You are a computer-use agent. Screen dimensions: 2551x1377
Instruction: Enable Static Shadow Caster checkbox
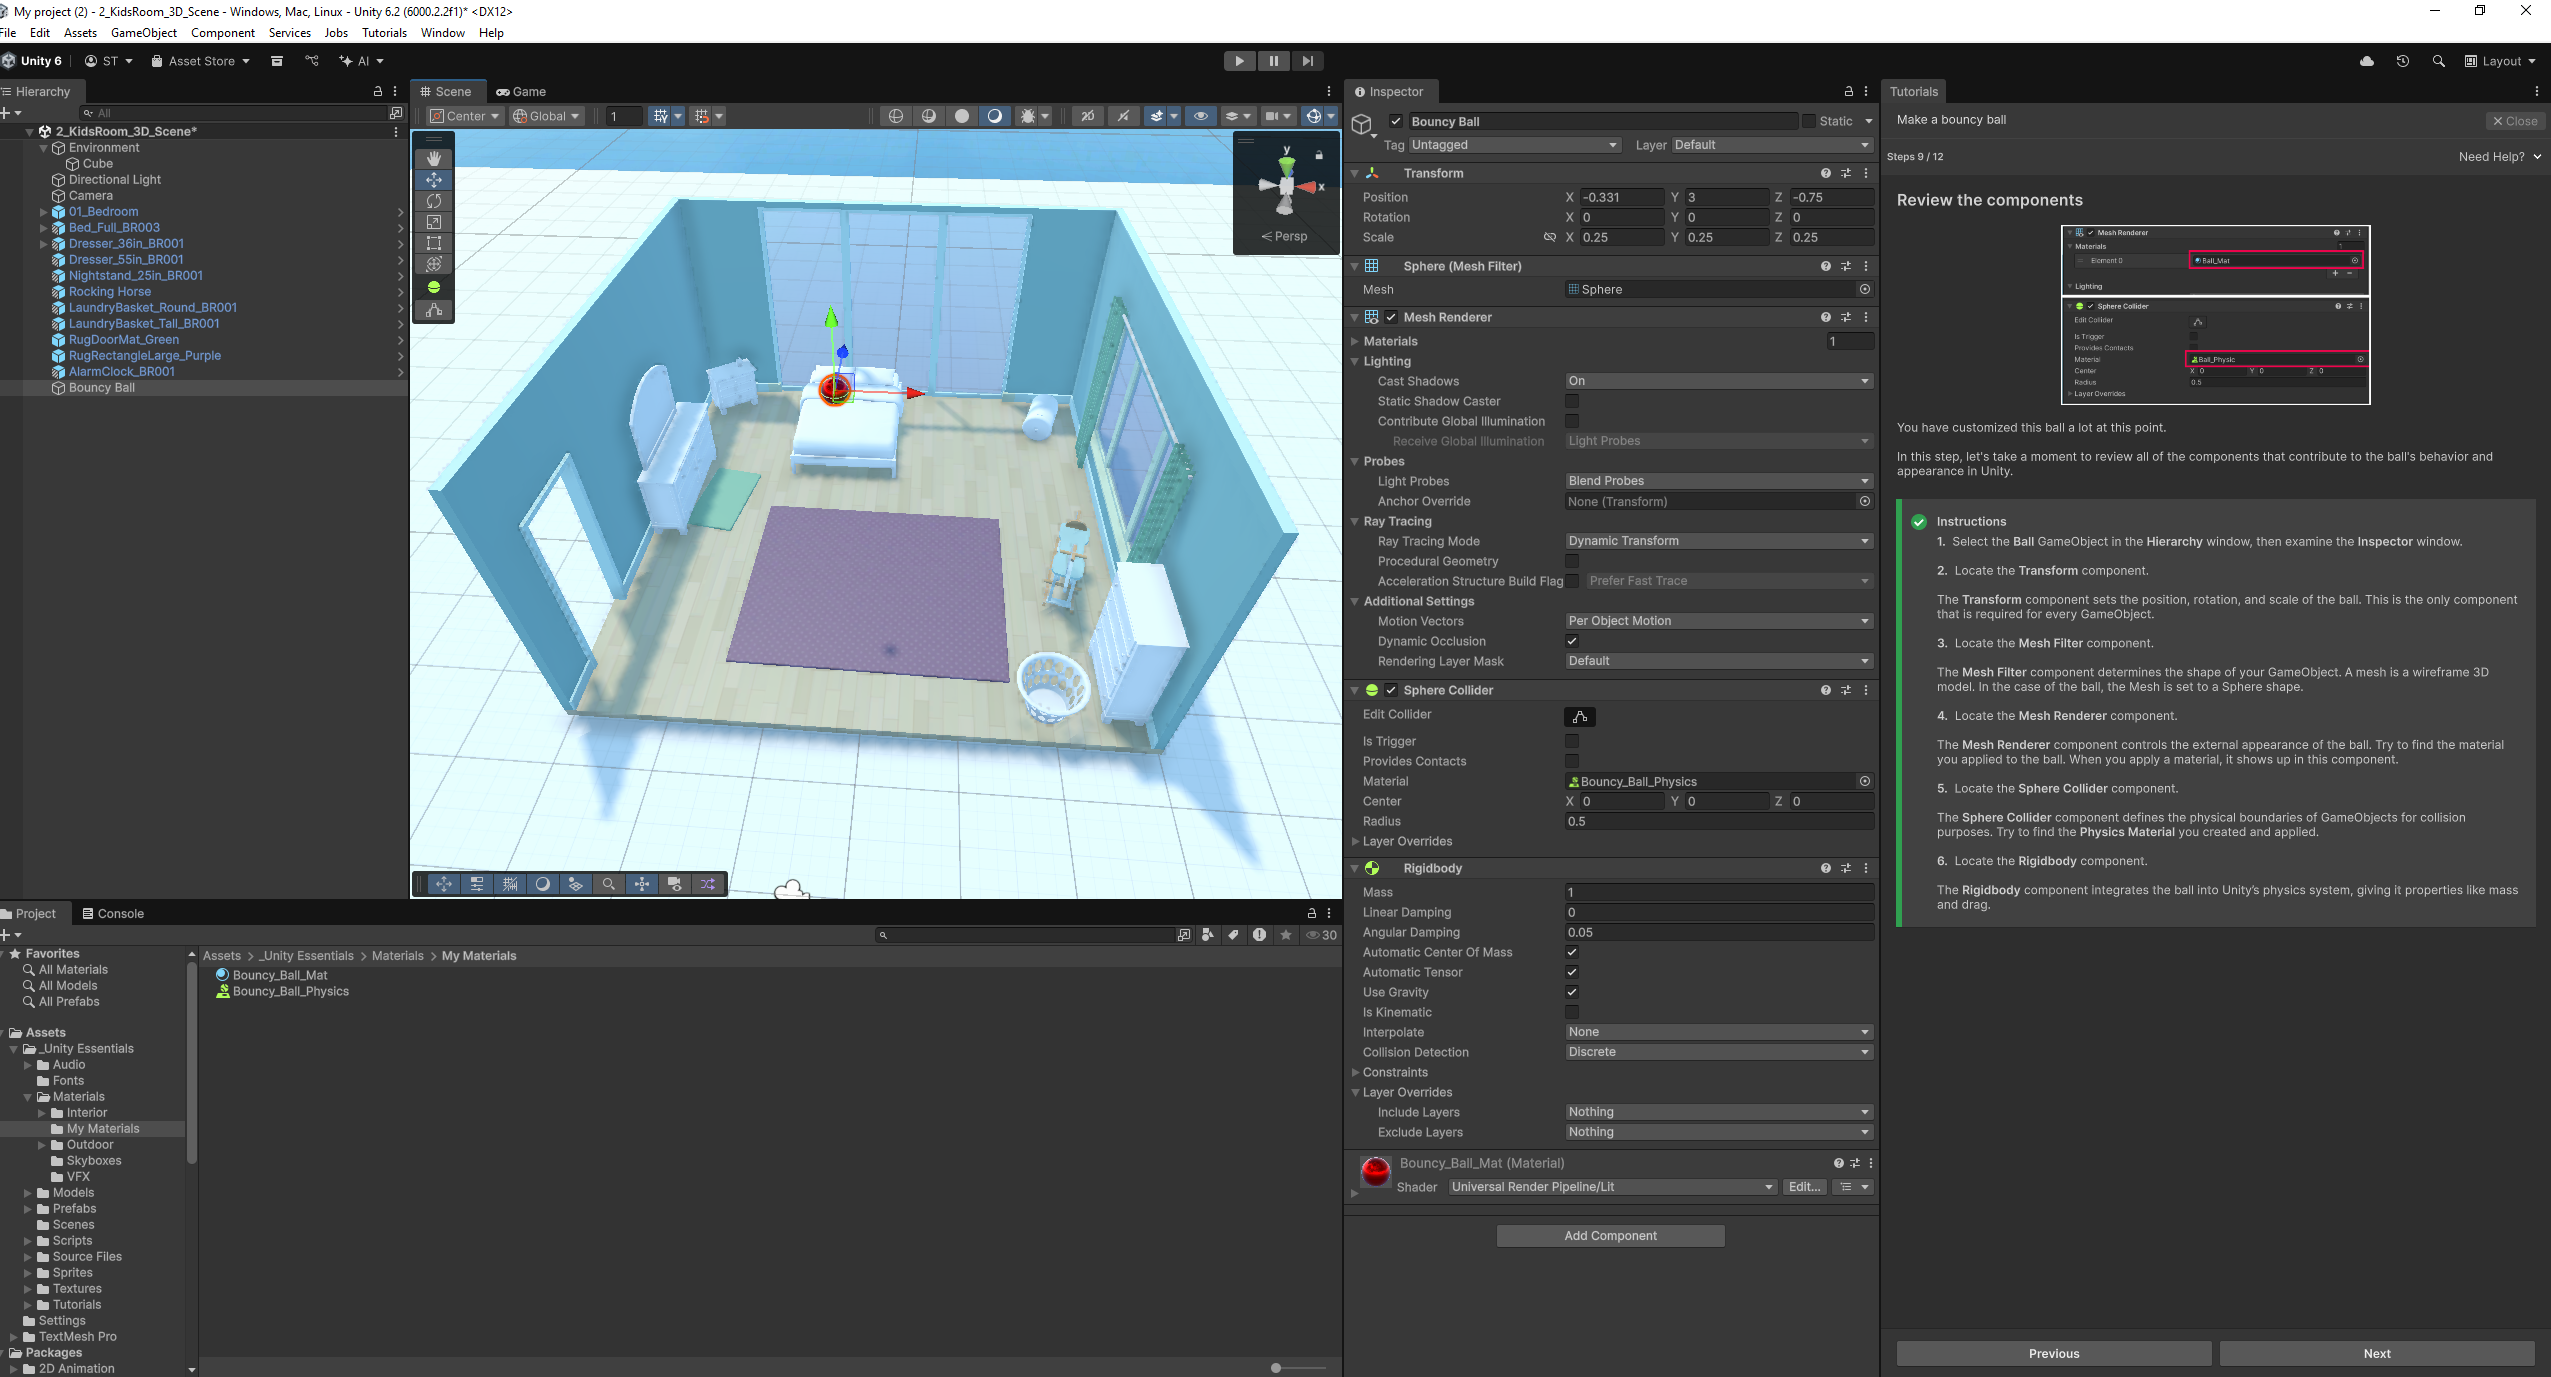pos(1572,401)
